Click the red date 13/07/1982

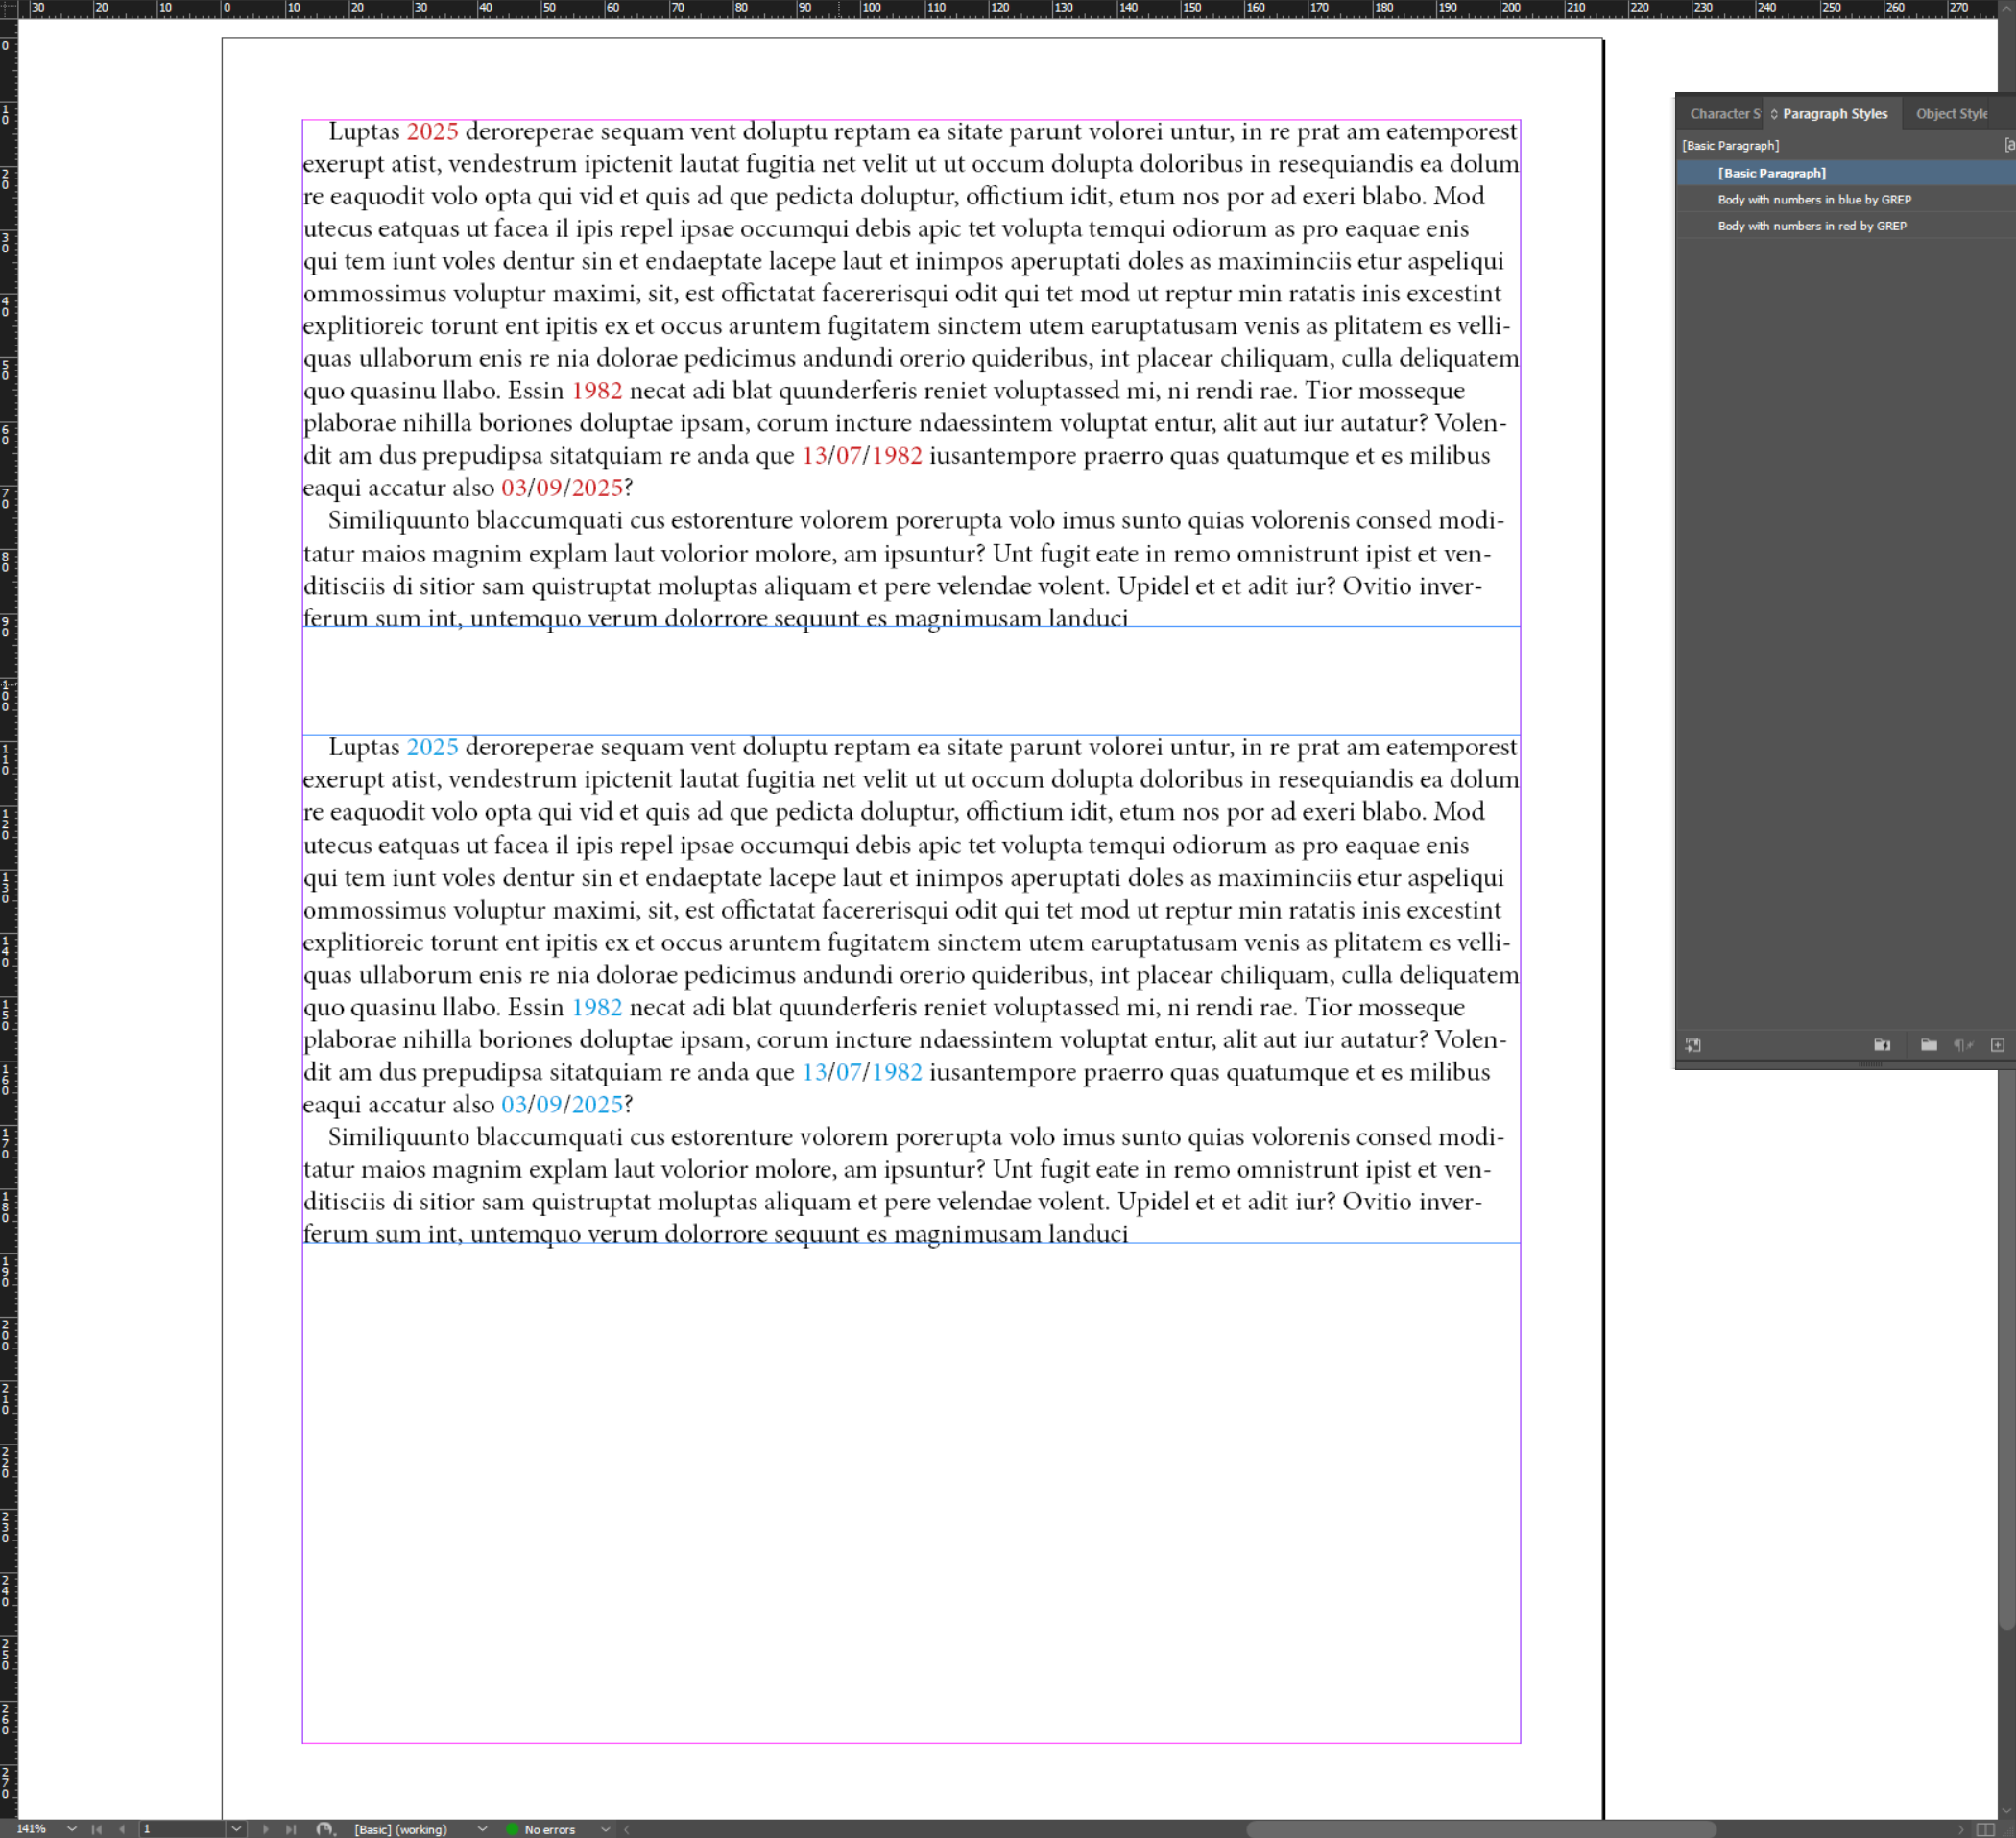tap(862, 455)
